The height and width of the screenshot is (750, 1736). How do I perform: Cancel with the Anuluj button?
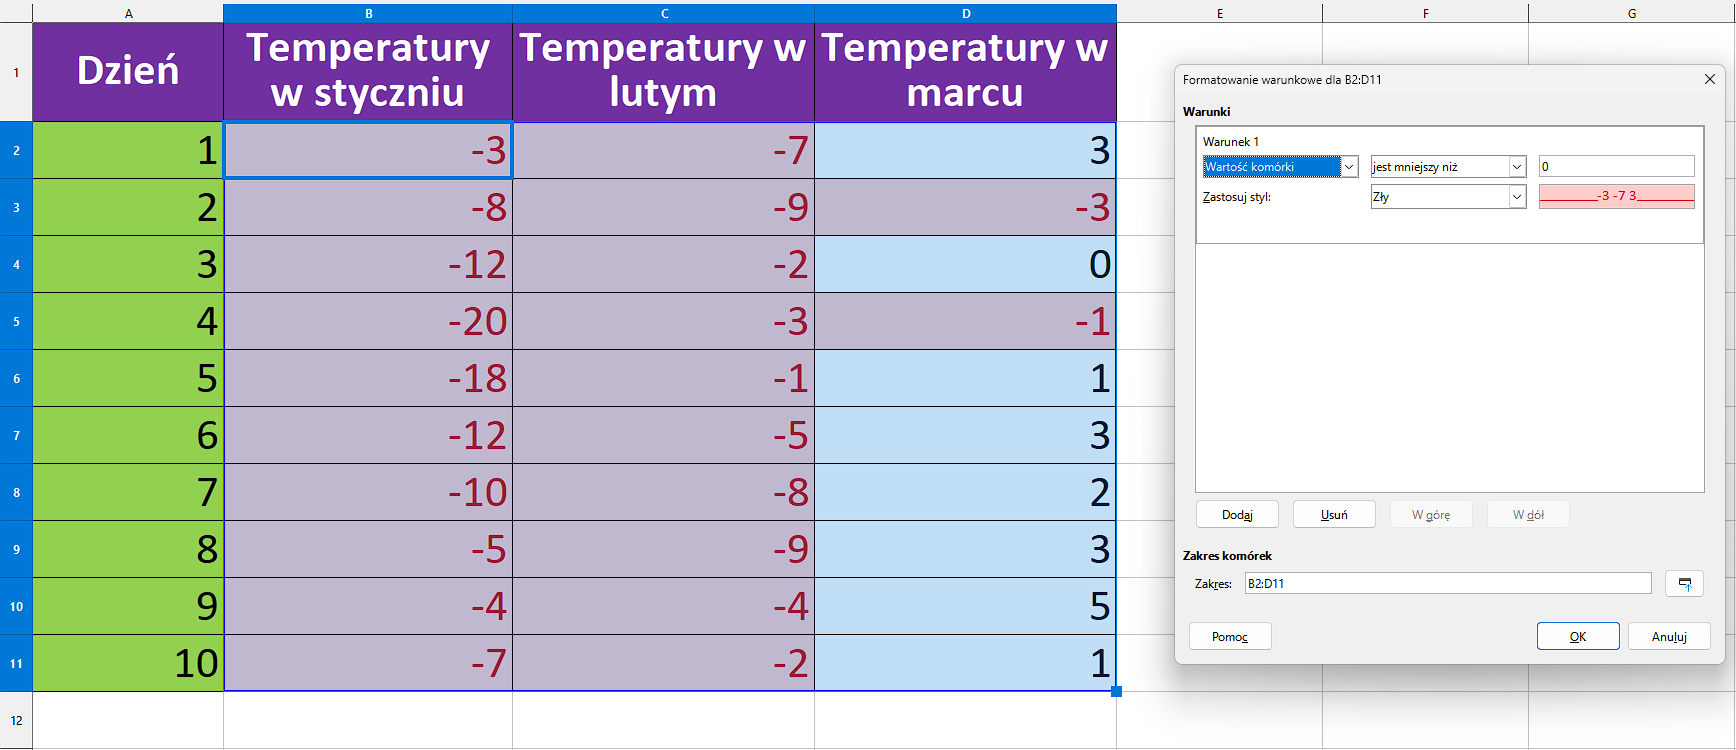click(x=1668, y=637)
